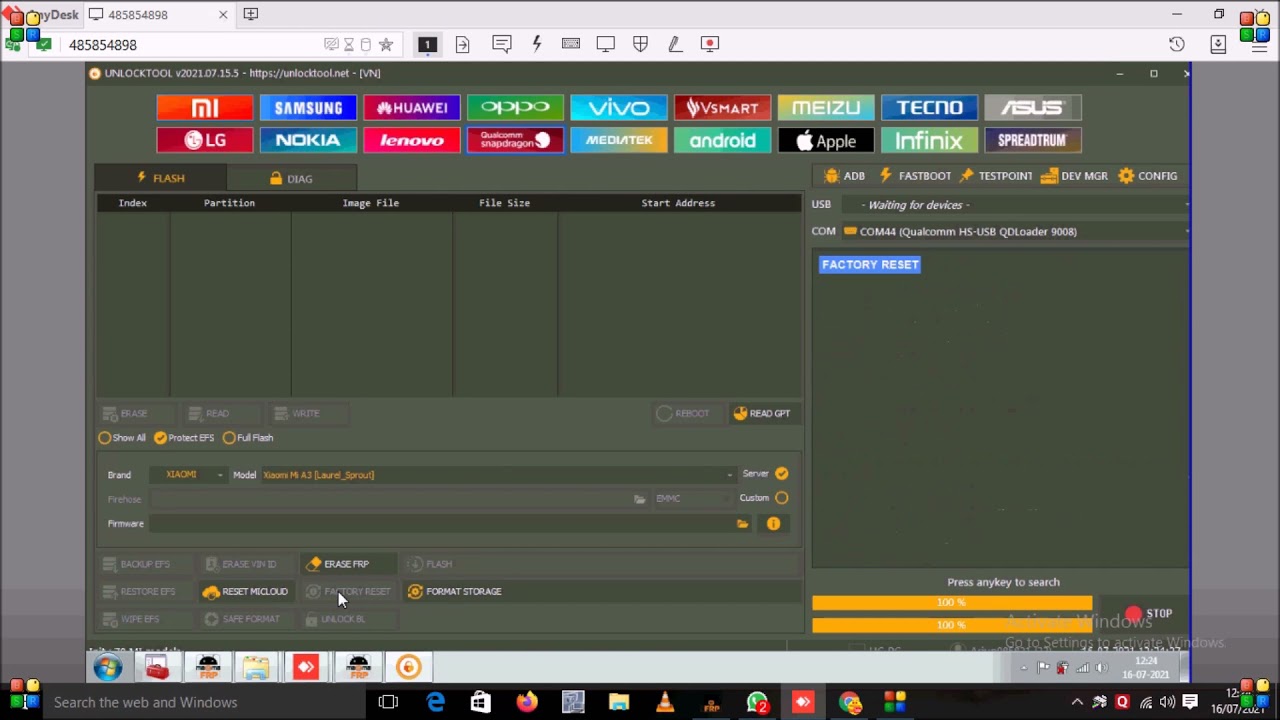The height and width of the screenshot is (720, 1280).
Task: Open the ADB menu
Action: [x=845, y=176]
